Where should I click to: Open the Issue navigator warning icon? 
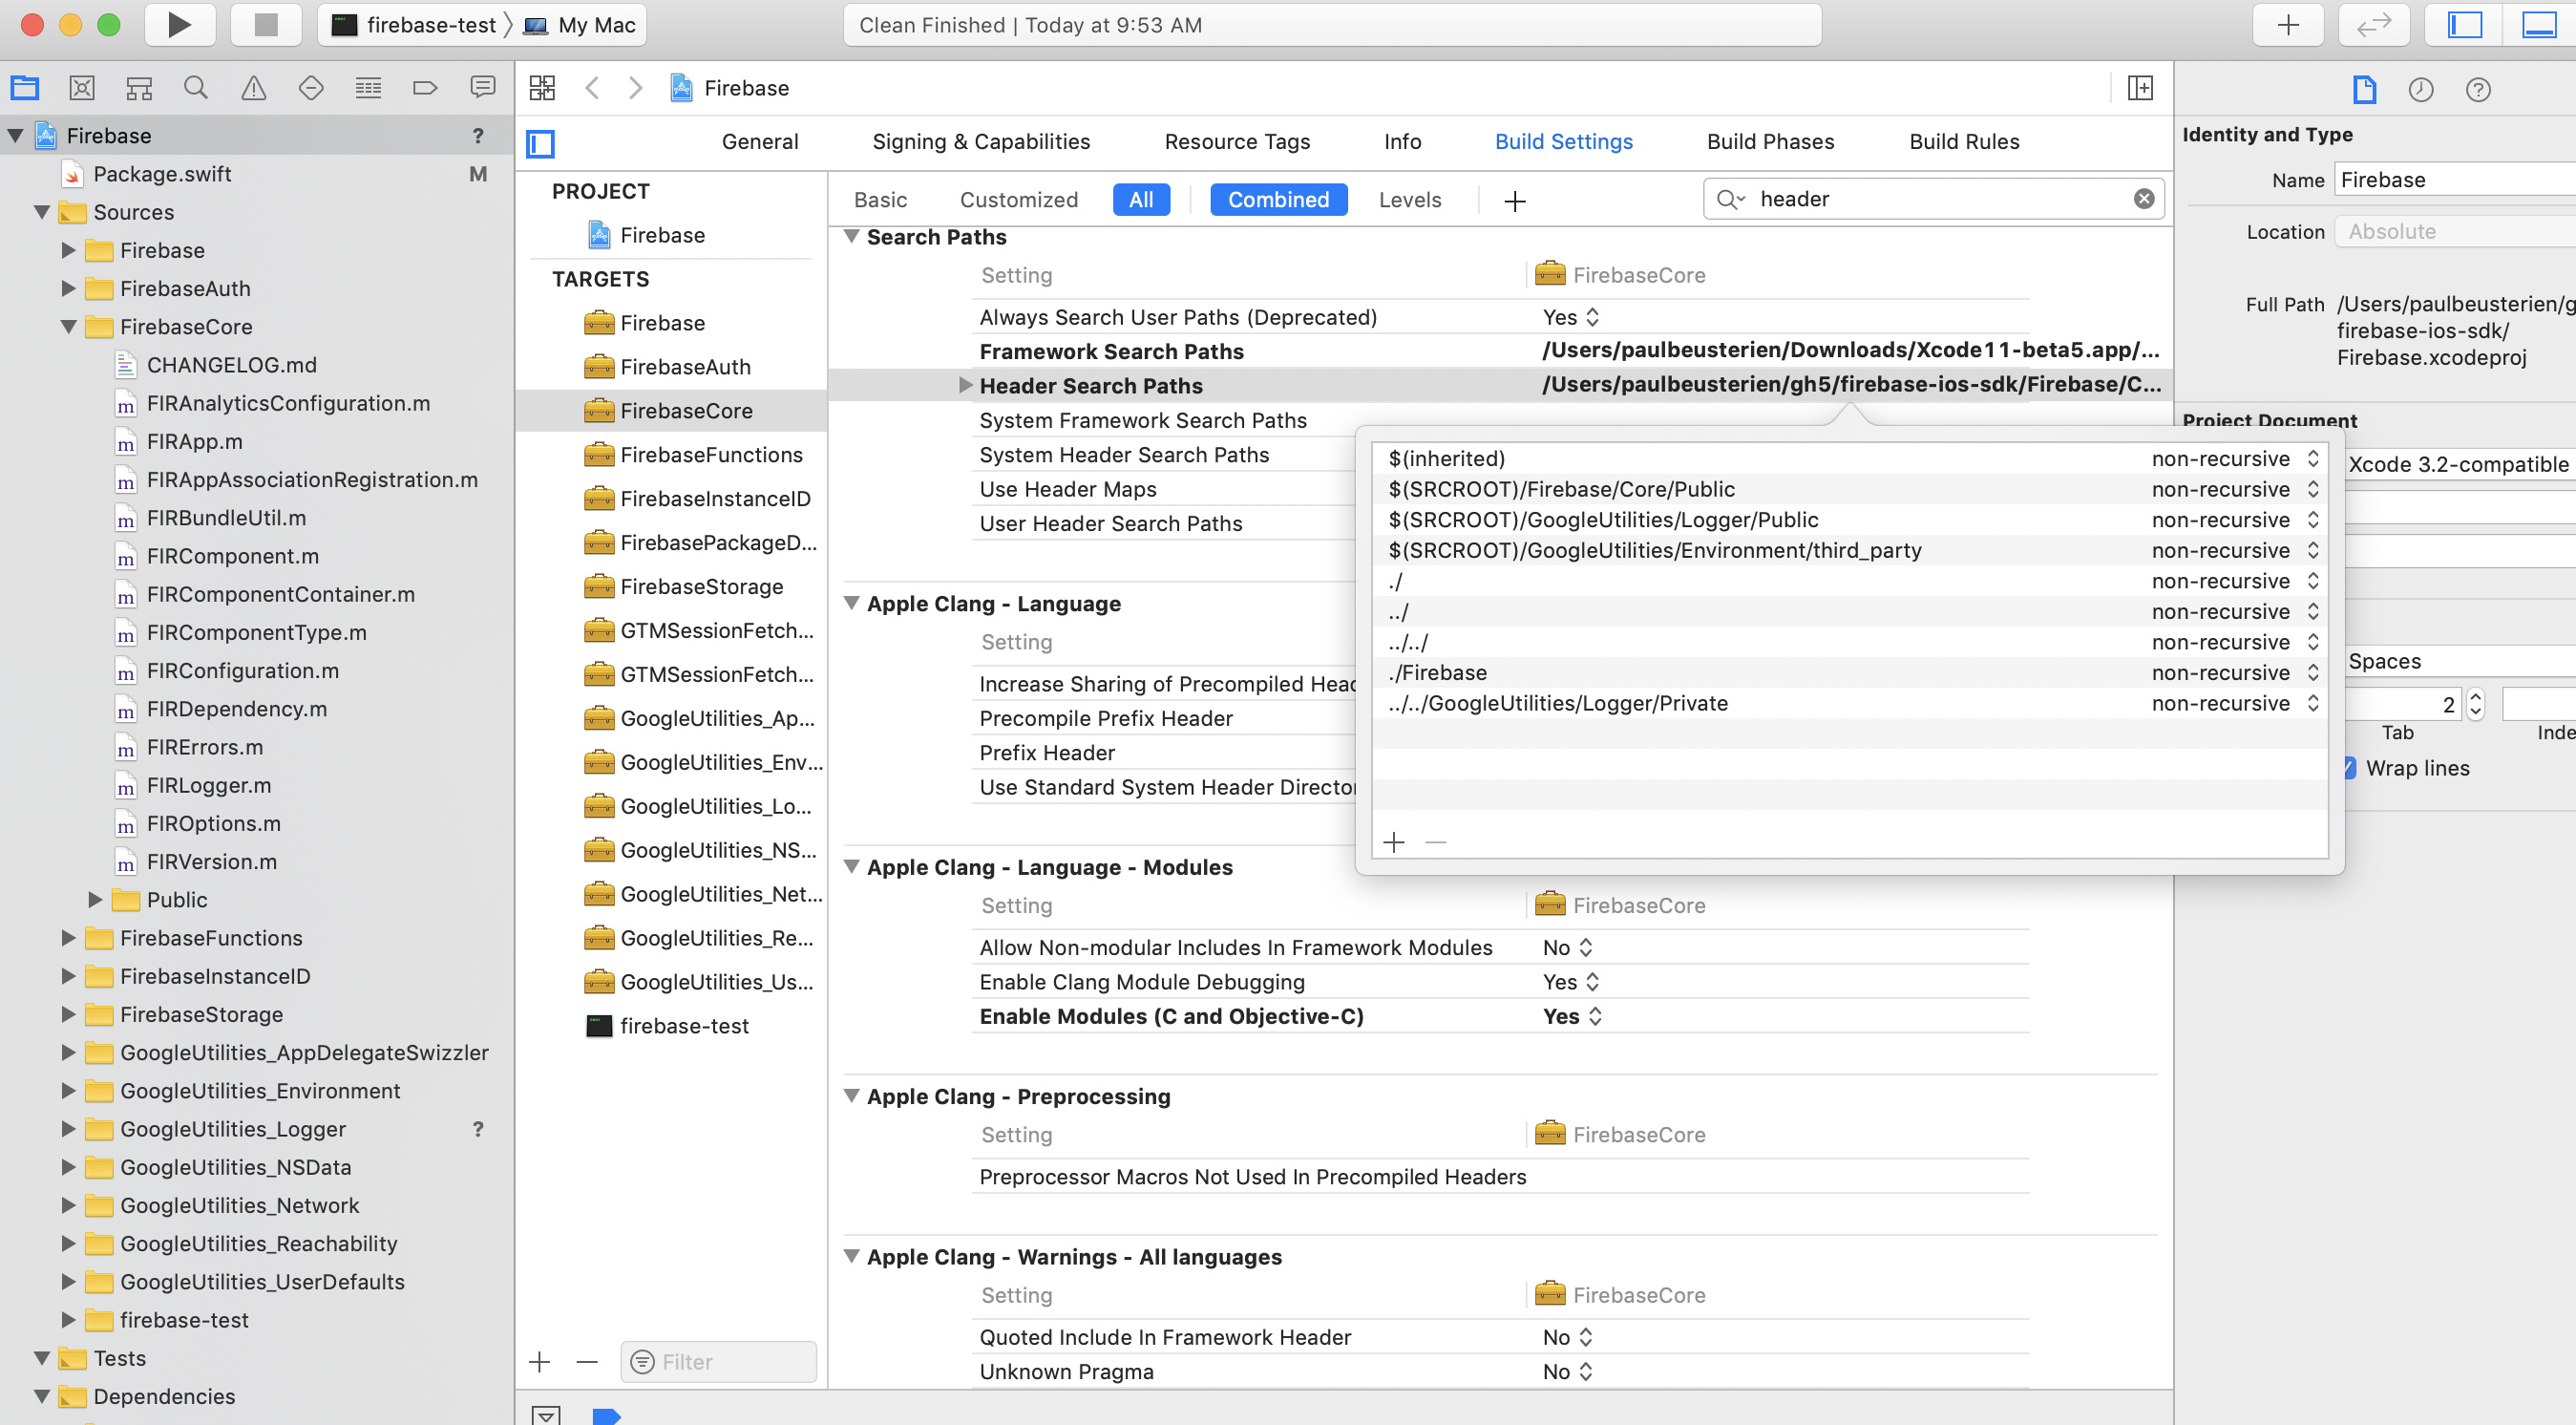pyautogui.click(x=253, y=88)
